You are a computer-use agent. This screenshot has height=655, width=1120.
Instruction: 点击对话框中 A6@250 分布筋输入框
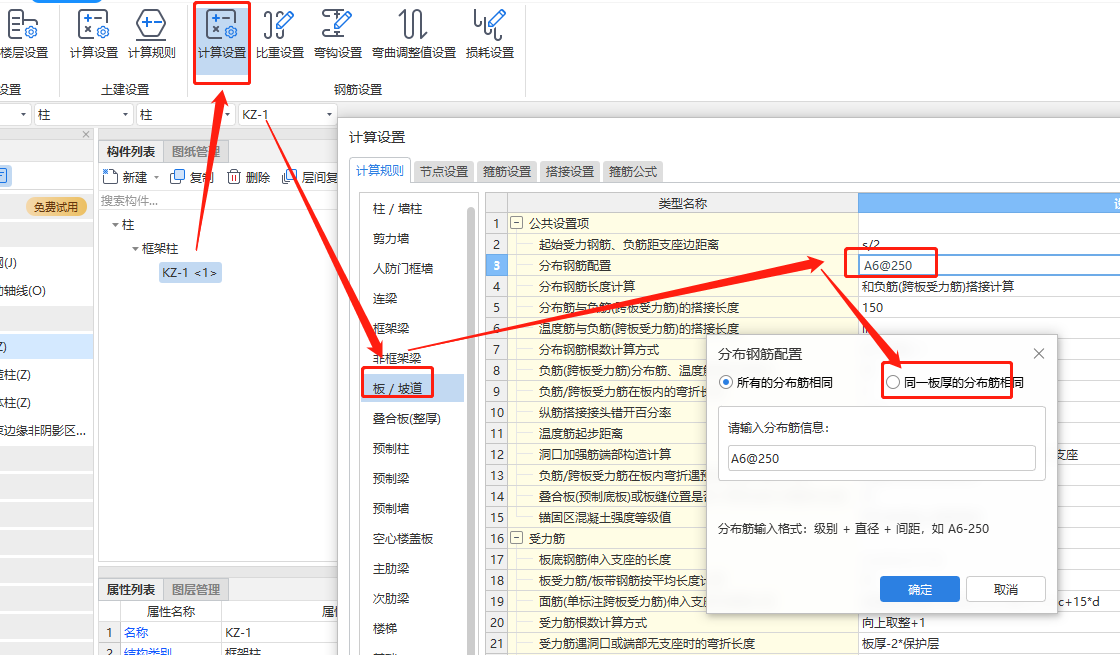click(879, 458)
